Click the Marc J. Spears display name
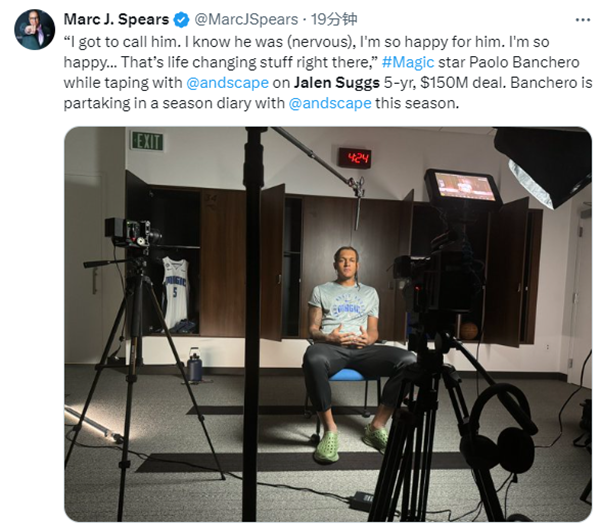 [116, 20]
